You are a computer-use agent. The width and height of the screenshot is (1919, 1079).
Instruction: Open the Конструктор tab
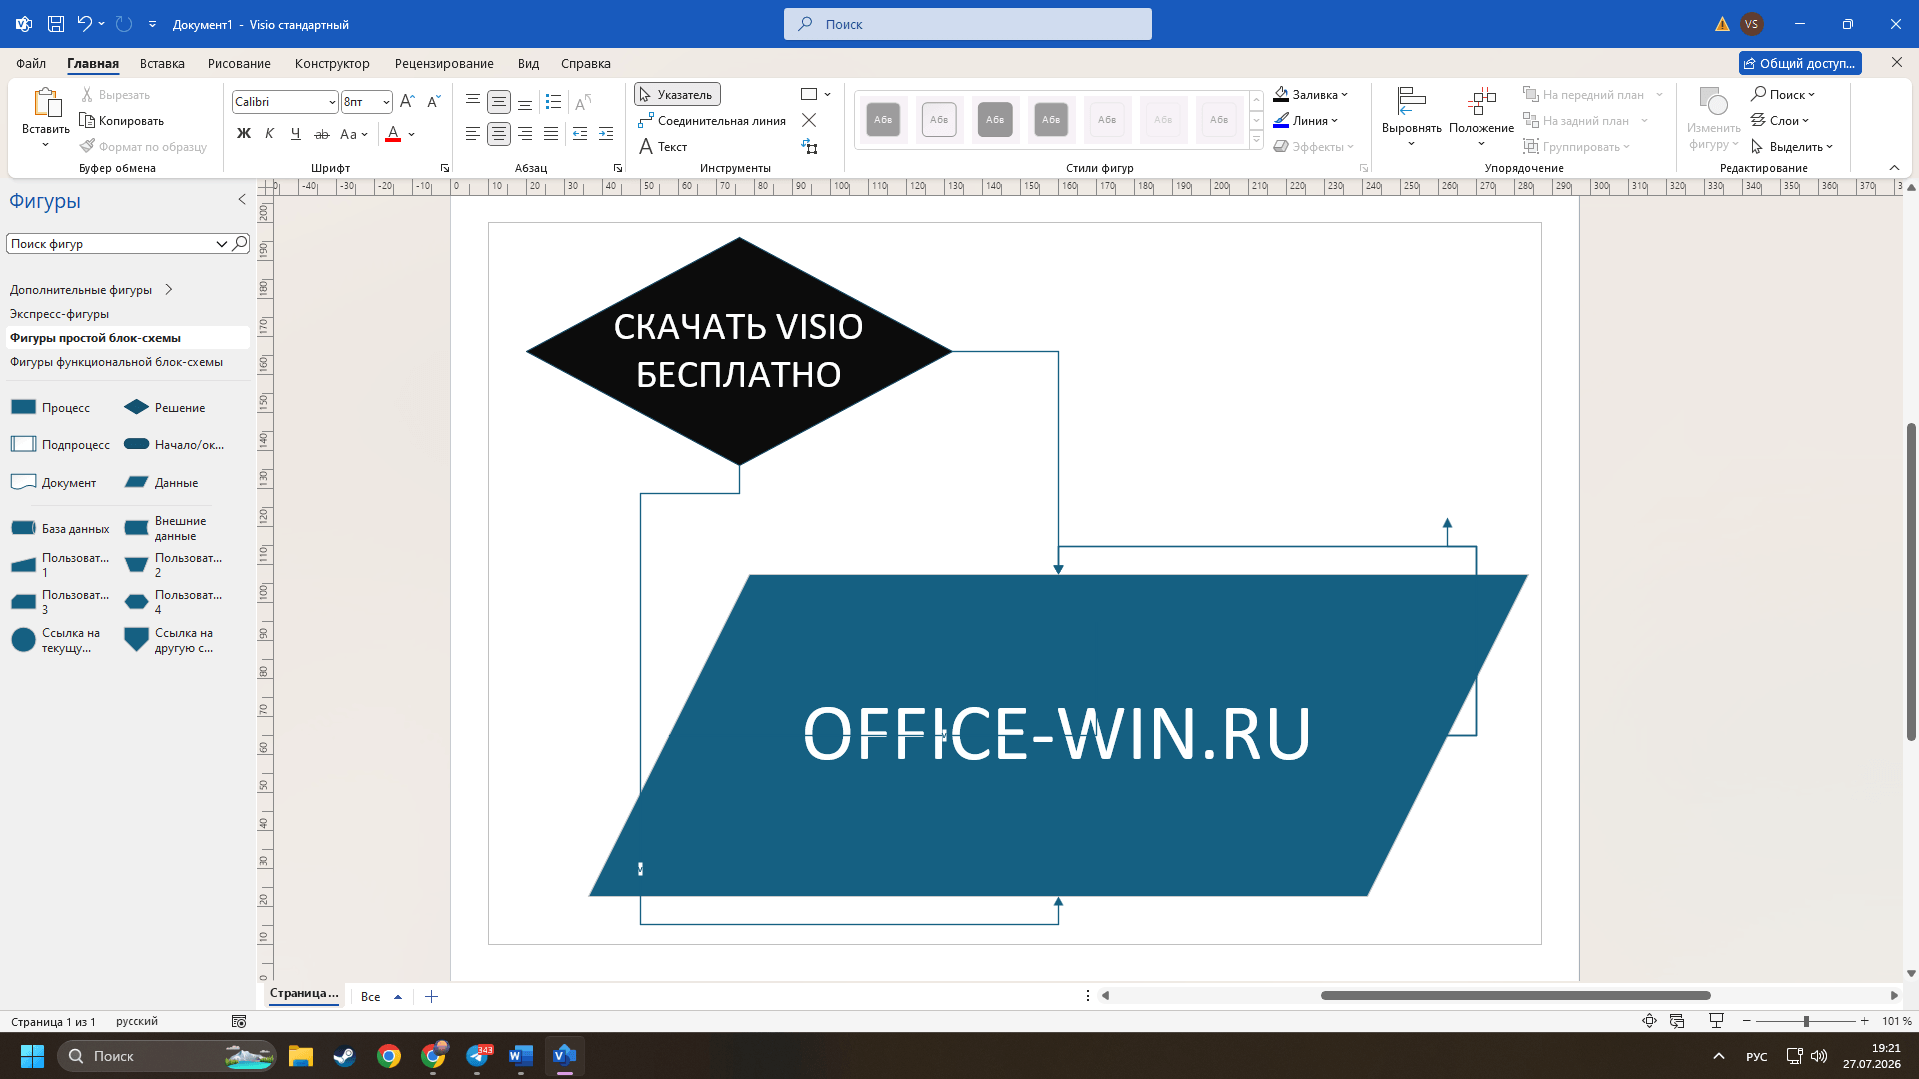coord(332,64)
